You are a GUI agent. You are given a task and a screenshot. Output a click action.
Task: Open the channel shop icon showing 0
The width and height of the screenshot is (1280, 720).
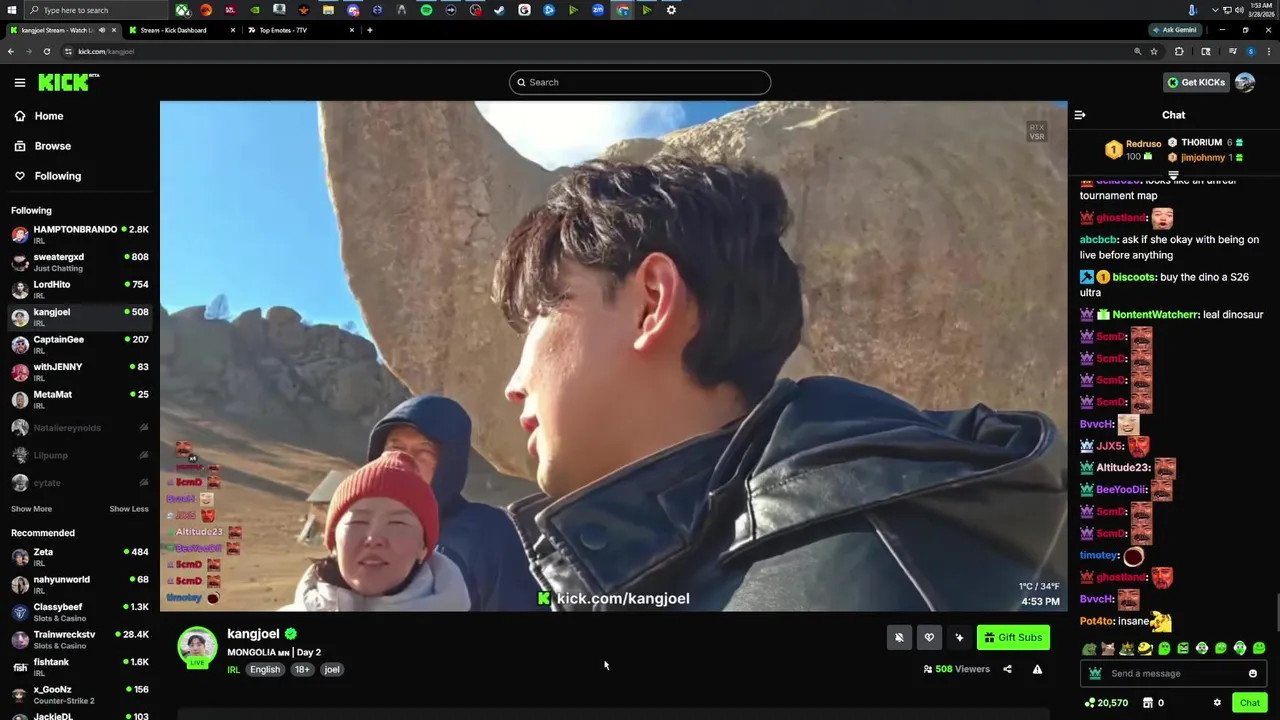click(1153, 703)
